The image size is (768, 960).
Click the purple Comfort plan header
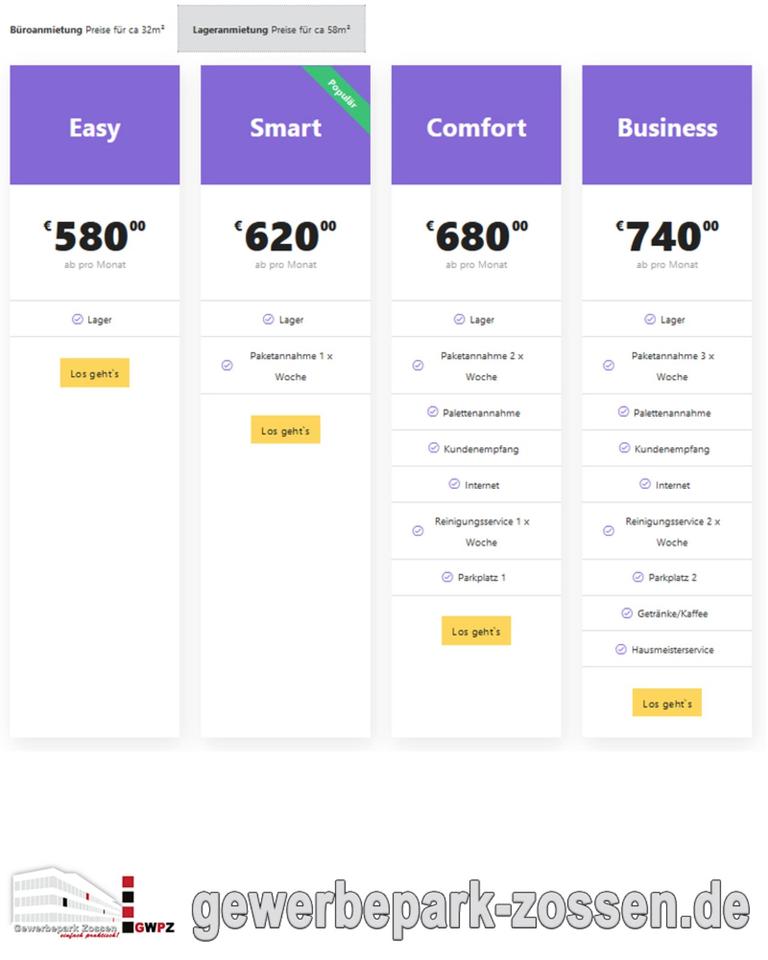pos(476,126)
